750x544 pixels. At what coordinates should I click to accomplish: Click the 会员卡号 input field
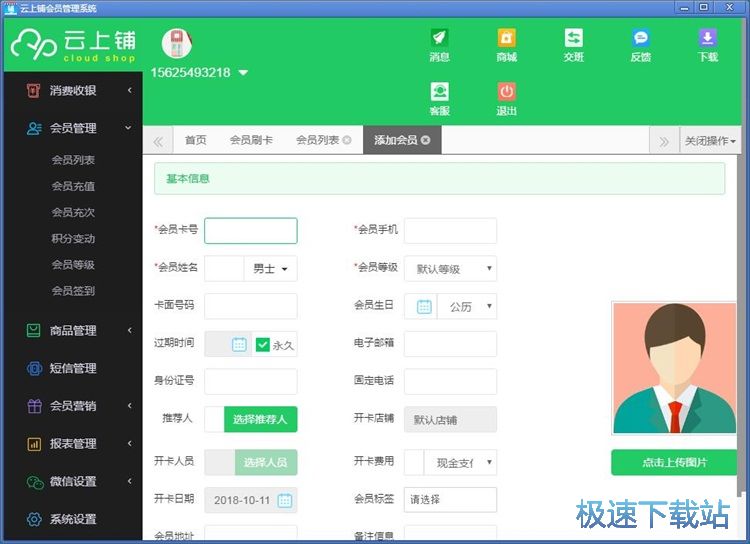(251, 231)
